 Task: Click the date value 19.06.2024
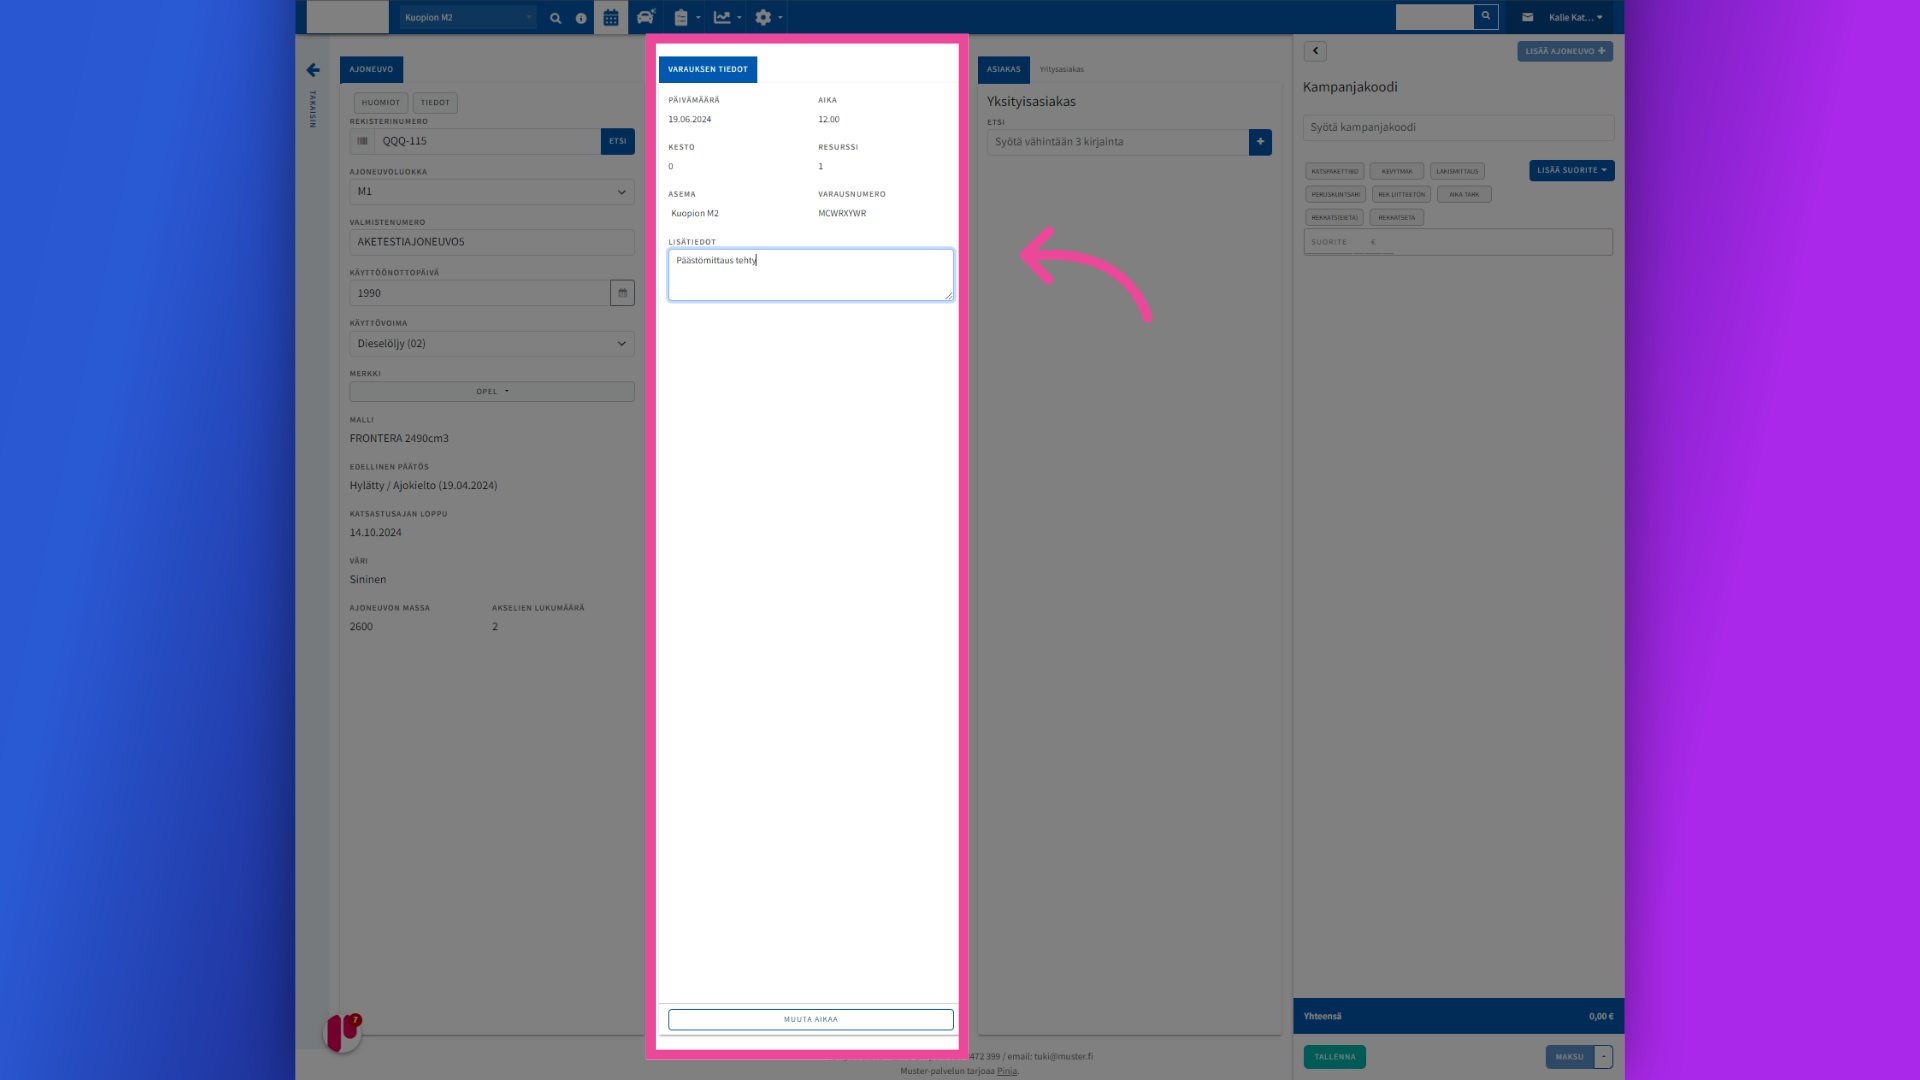[x=690, y=120]
